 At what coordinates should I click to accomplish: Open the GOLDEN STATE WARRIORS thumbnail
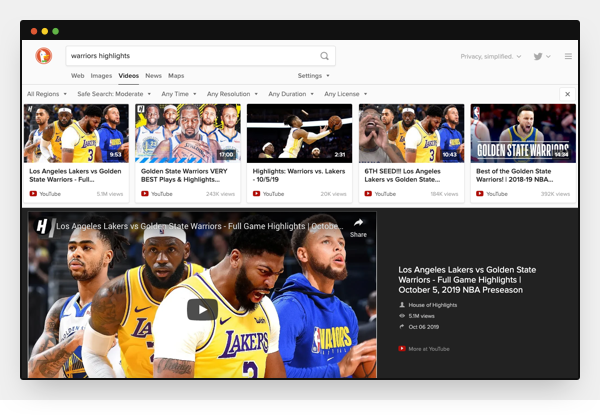tap(523, 133)
